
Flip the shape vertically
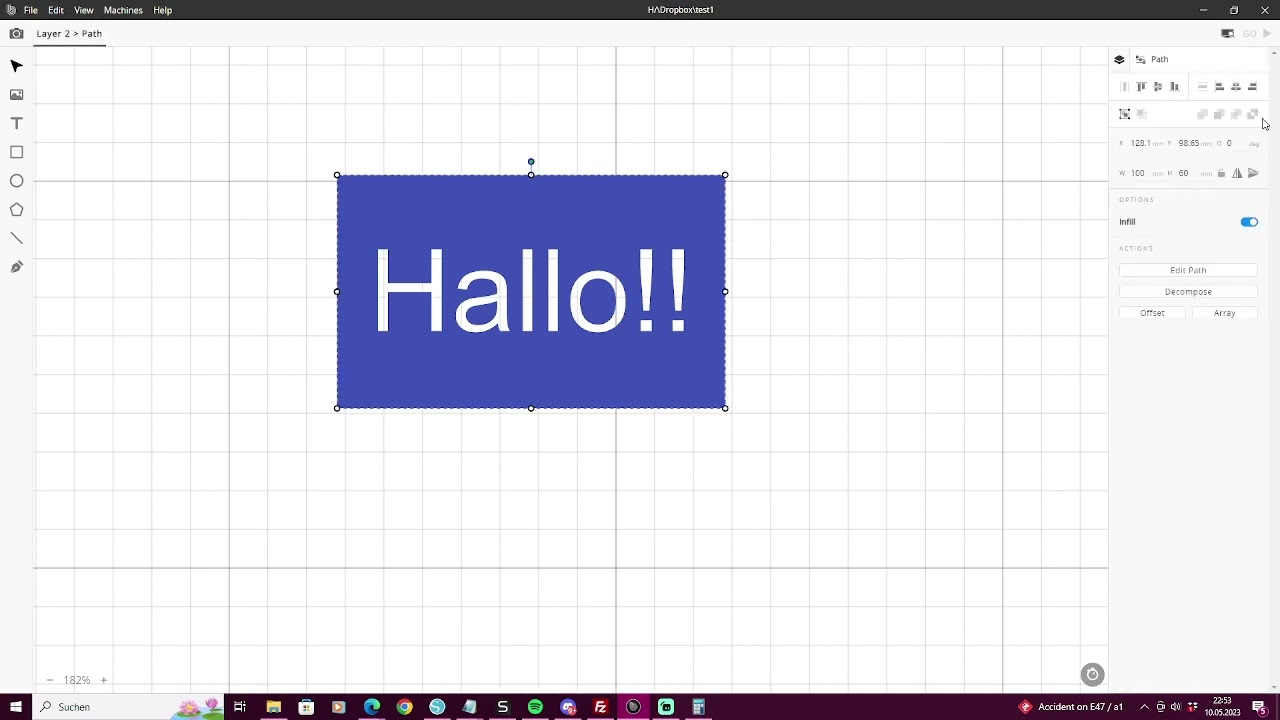(1253, 173)
